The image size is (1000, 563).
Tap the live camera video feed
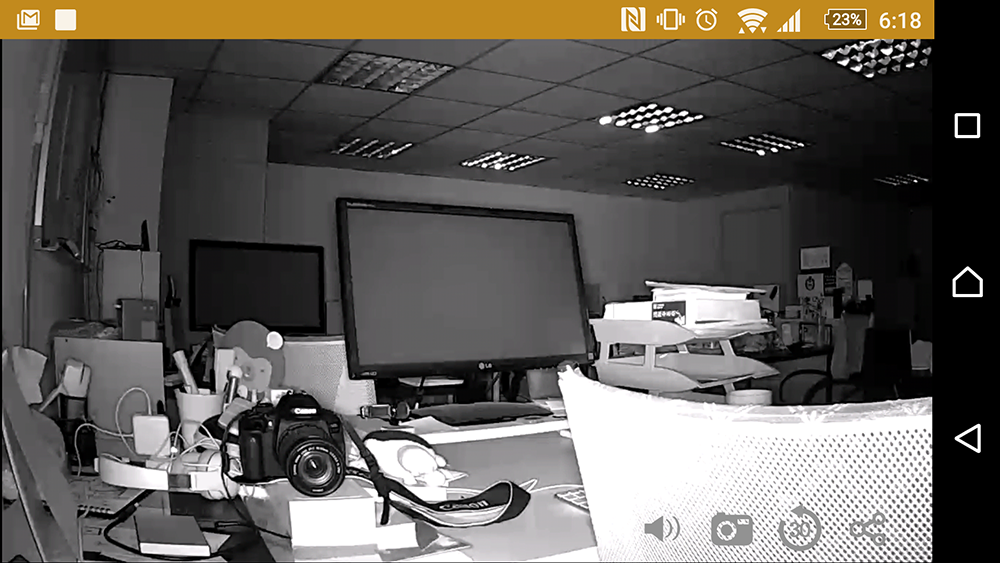tap(467, 301)
